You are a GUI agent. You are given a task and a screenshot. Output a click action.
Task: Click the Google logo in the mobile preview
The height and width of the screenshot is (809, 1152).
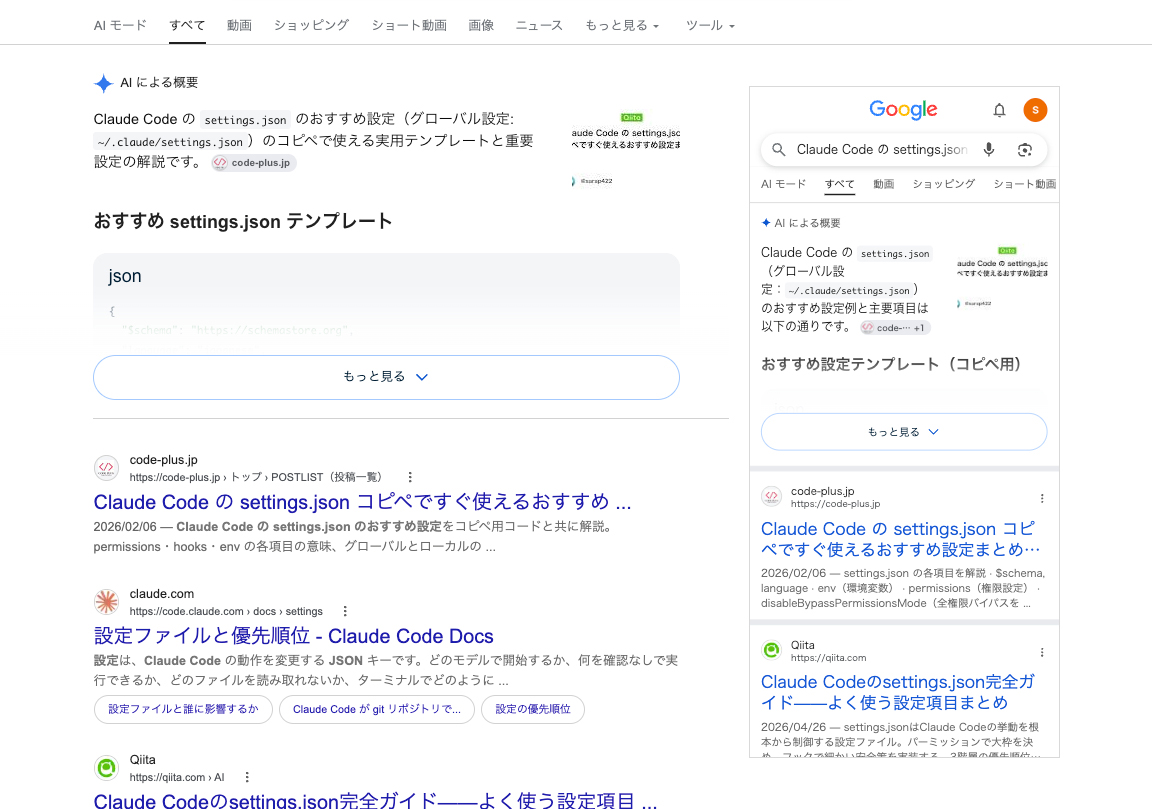pos(903,110)
